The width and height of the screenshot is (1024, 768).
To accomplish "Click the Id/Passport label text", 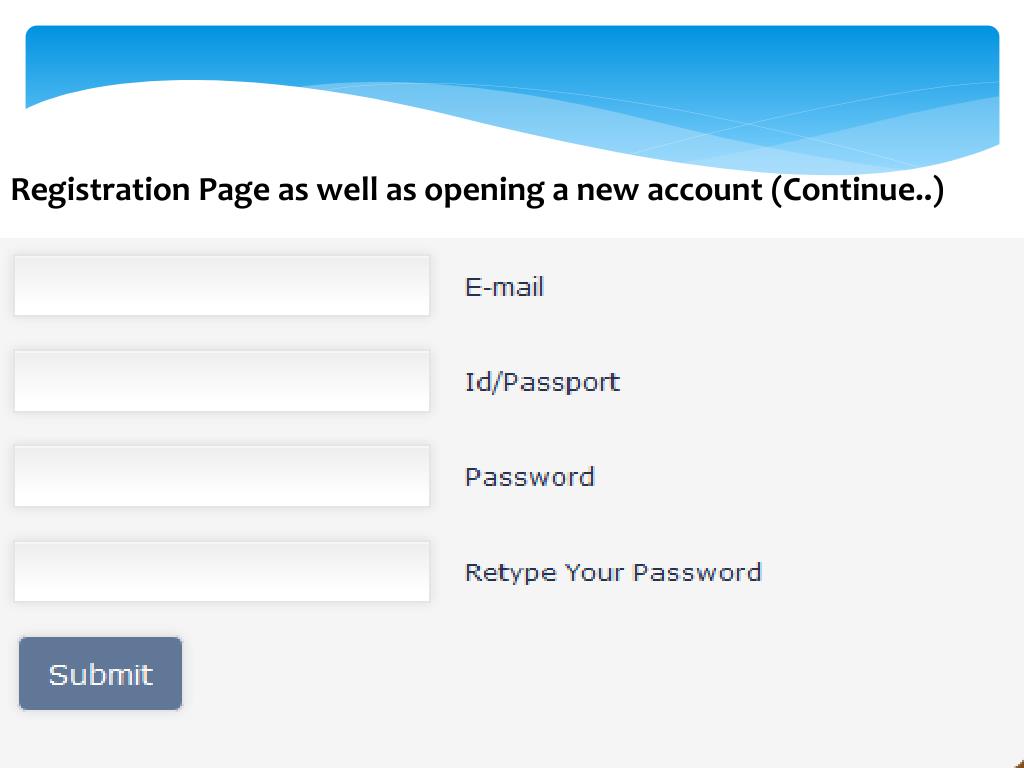I will [x=542, y=383].
